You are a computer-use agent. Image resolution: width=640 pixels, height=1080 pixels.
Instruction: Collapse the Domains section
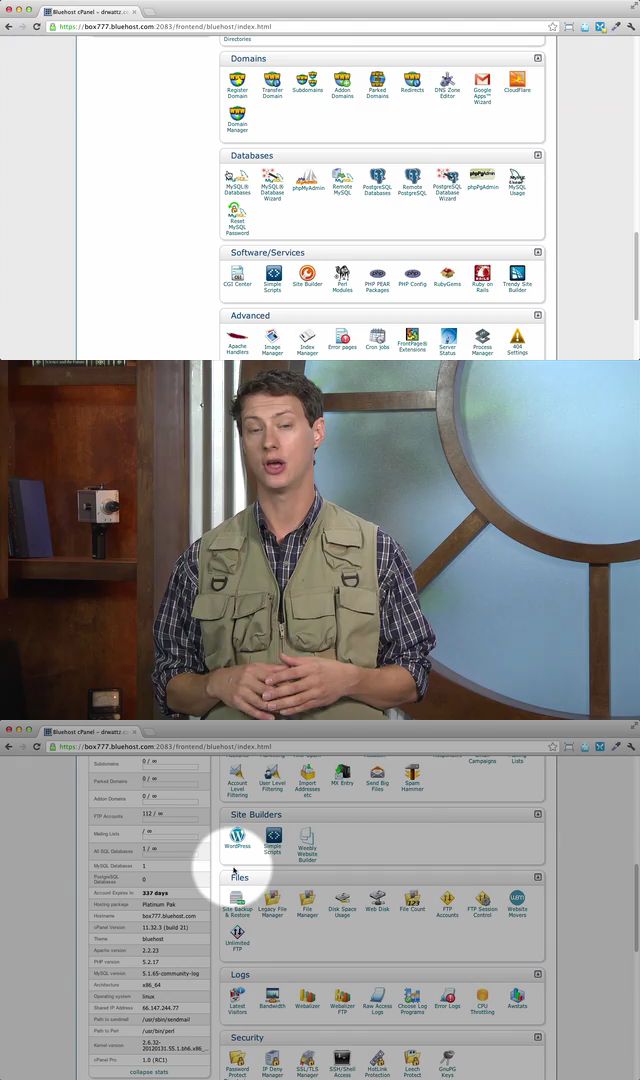(x=538, y=59)
